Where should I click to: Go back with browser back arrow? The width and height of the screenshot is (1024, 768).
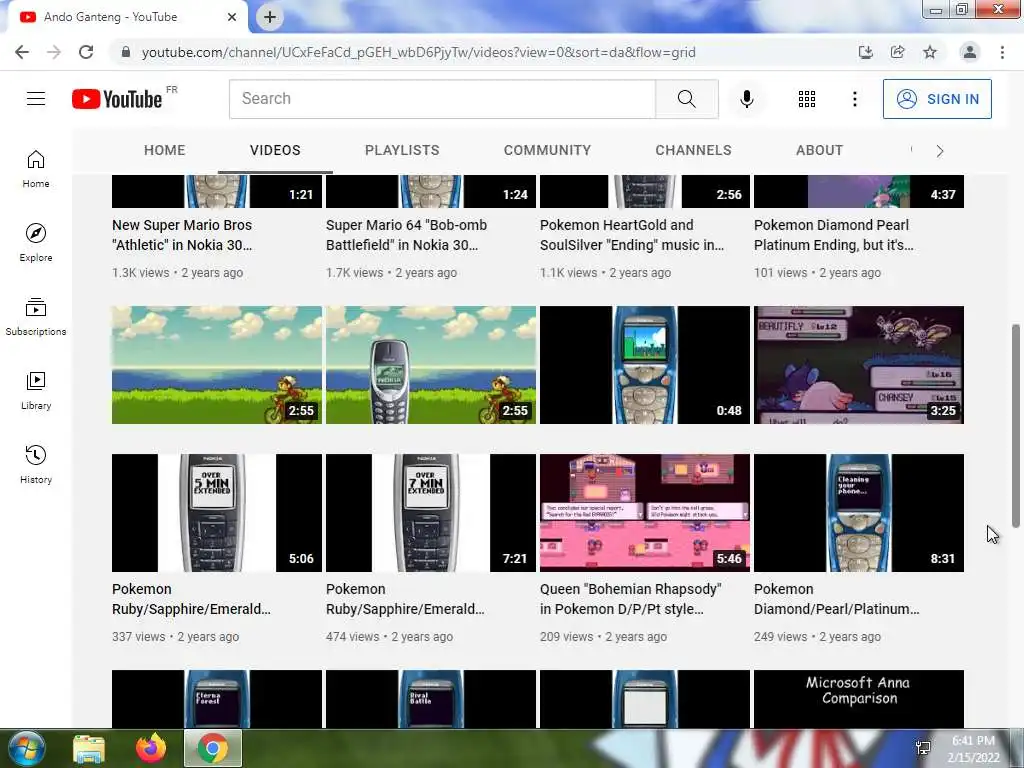22,52
